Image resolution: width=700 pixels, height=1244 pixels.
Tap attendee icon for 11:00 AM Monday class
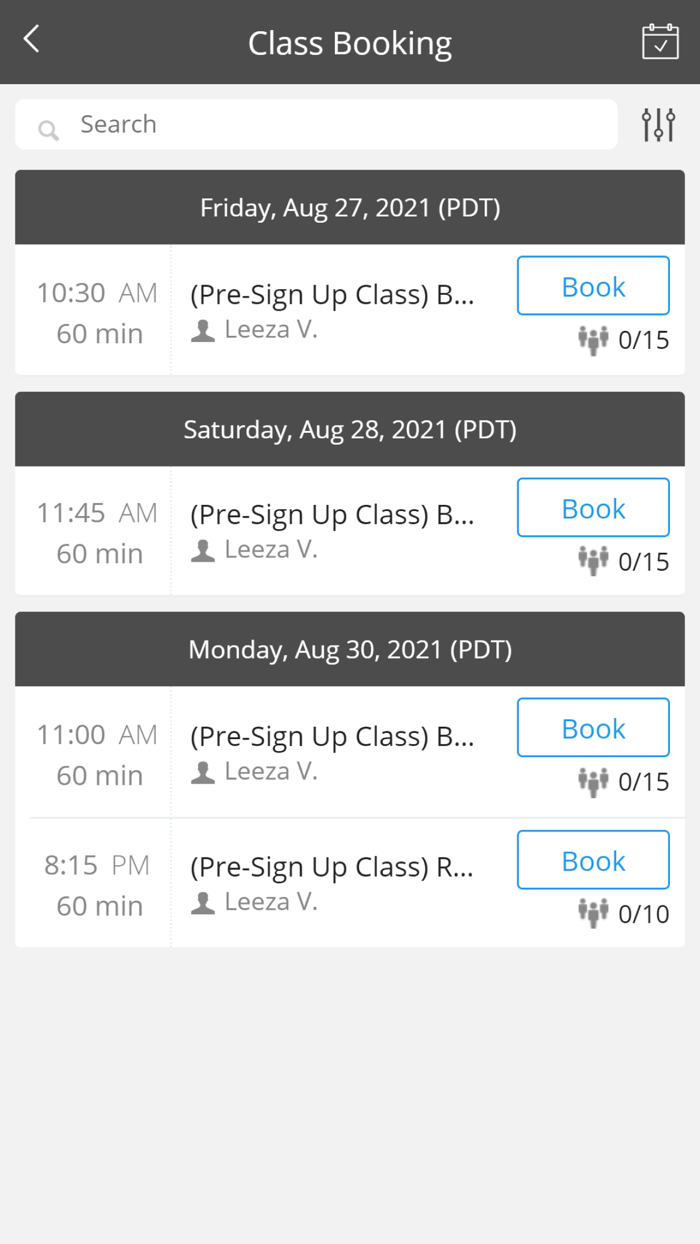click(593, 781)
